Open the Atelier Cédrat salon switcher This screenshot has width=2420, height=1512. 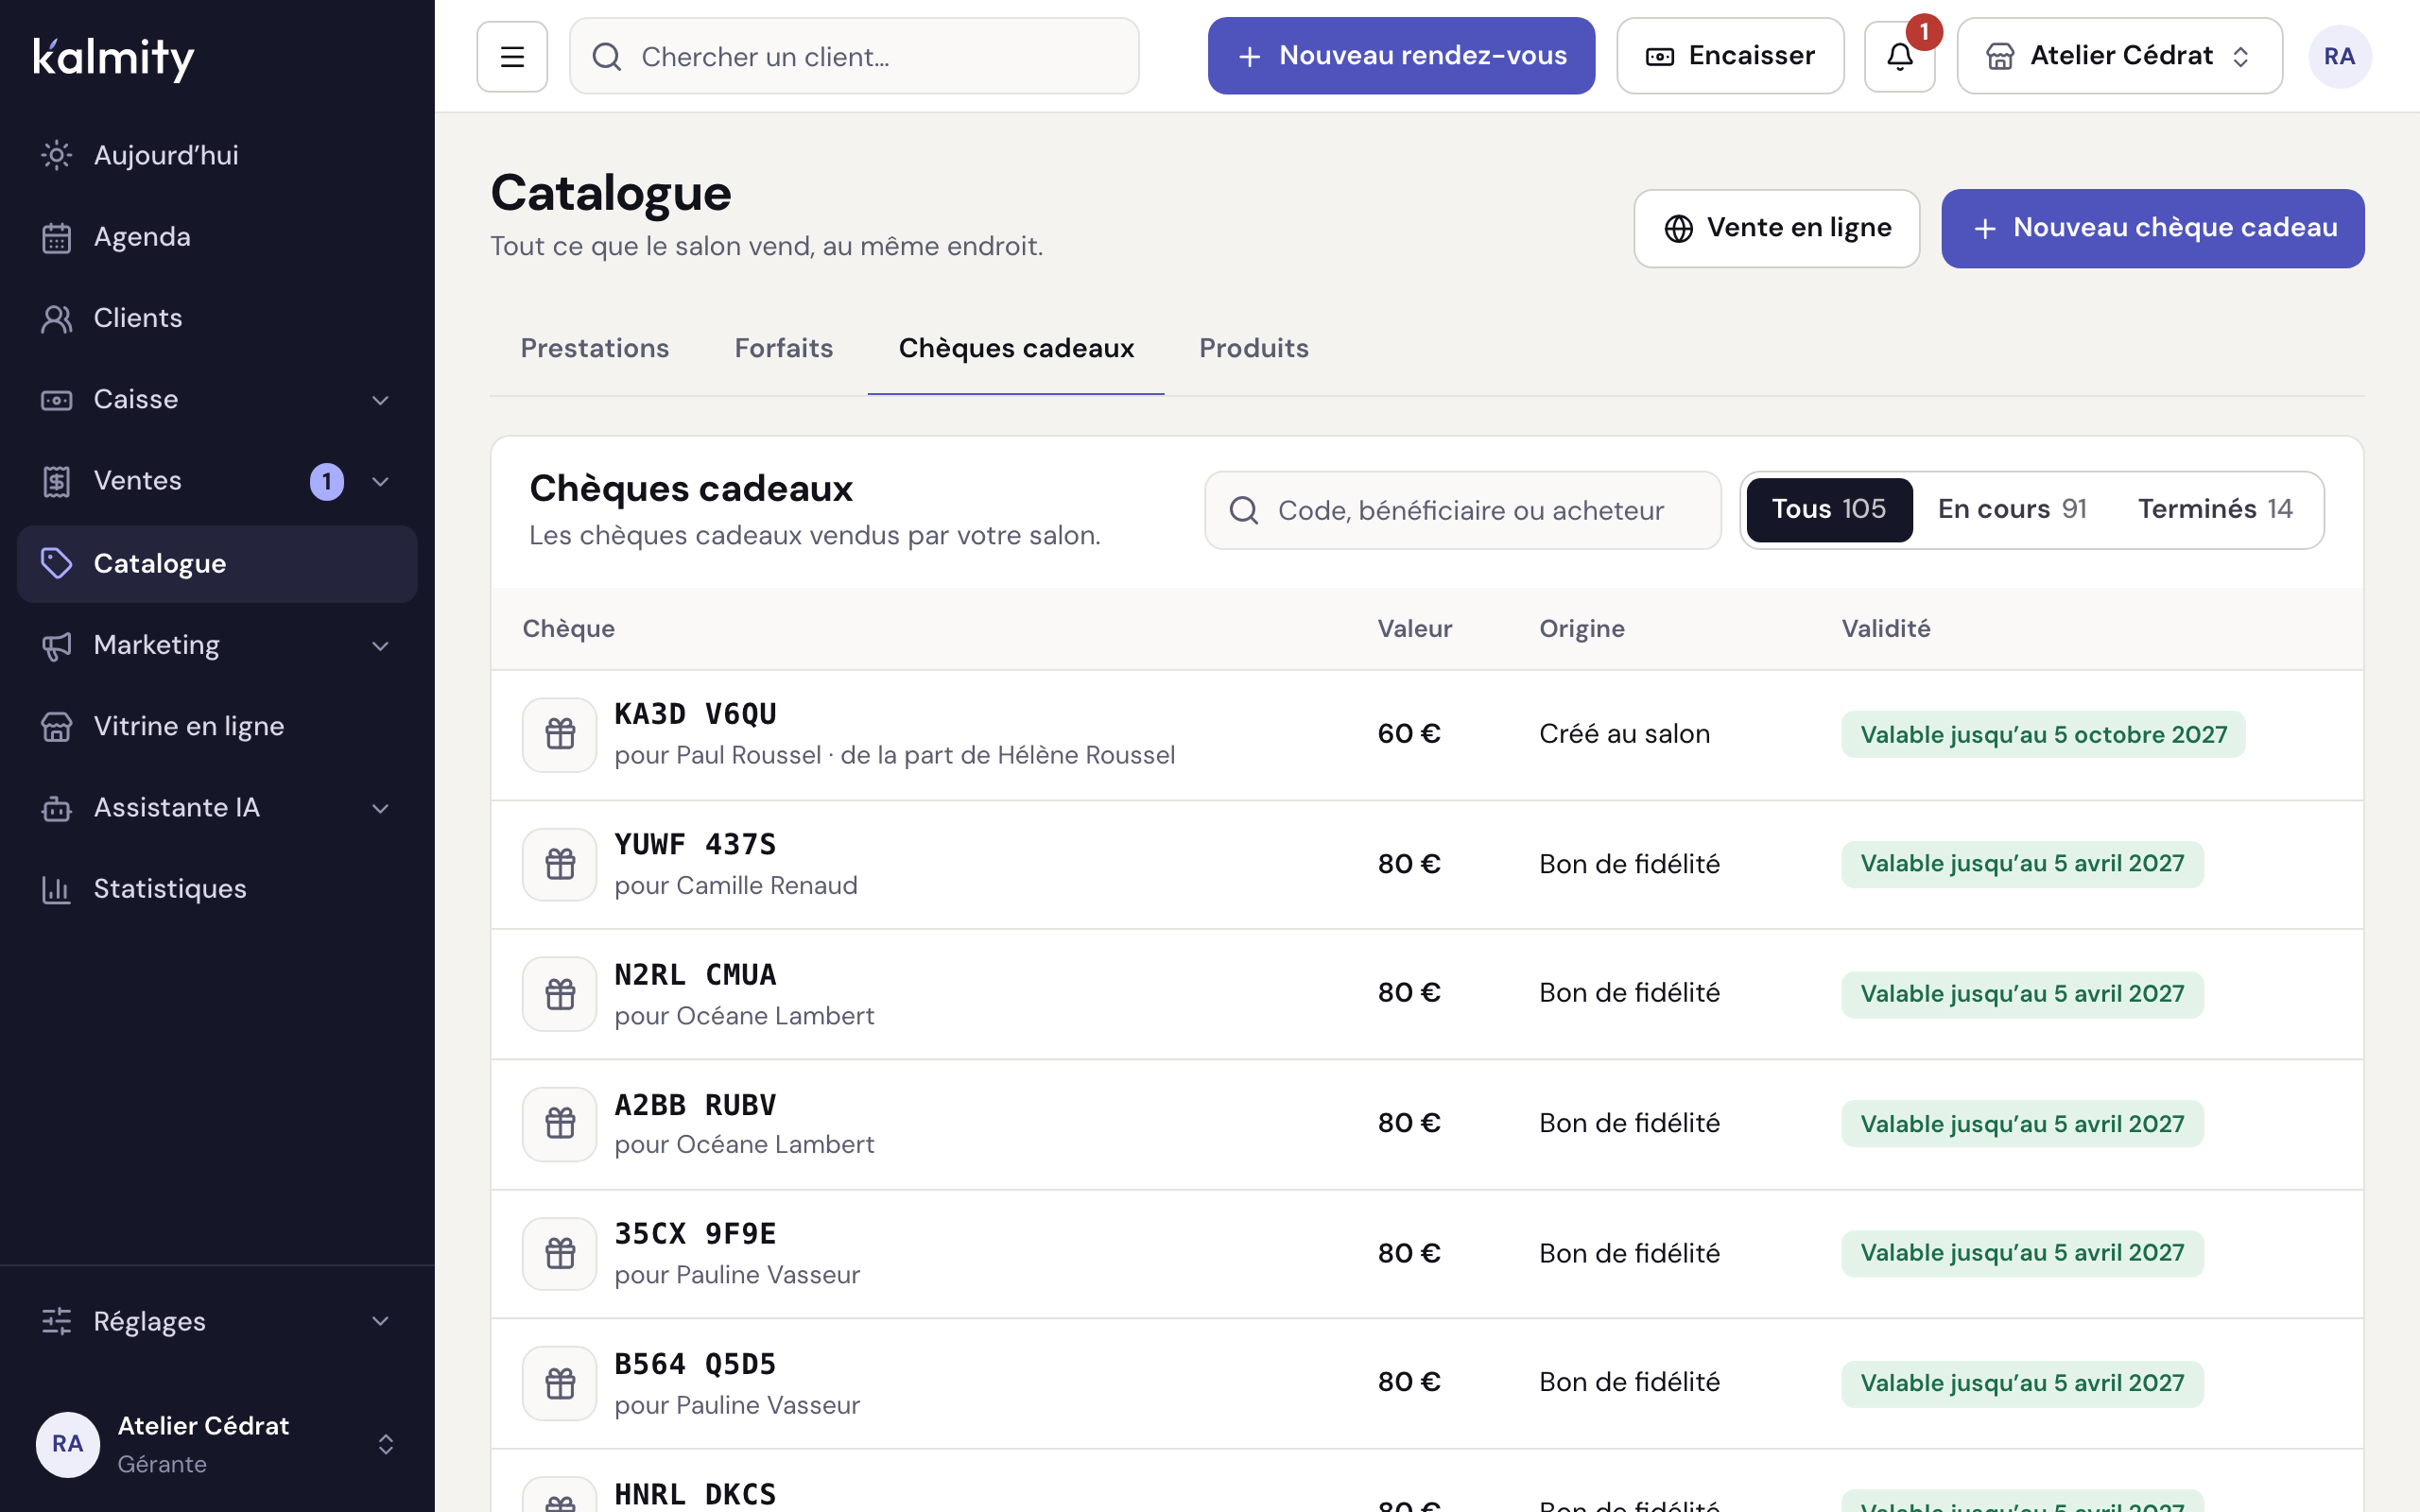pyautogui.click(x=2119, y=56)
